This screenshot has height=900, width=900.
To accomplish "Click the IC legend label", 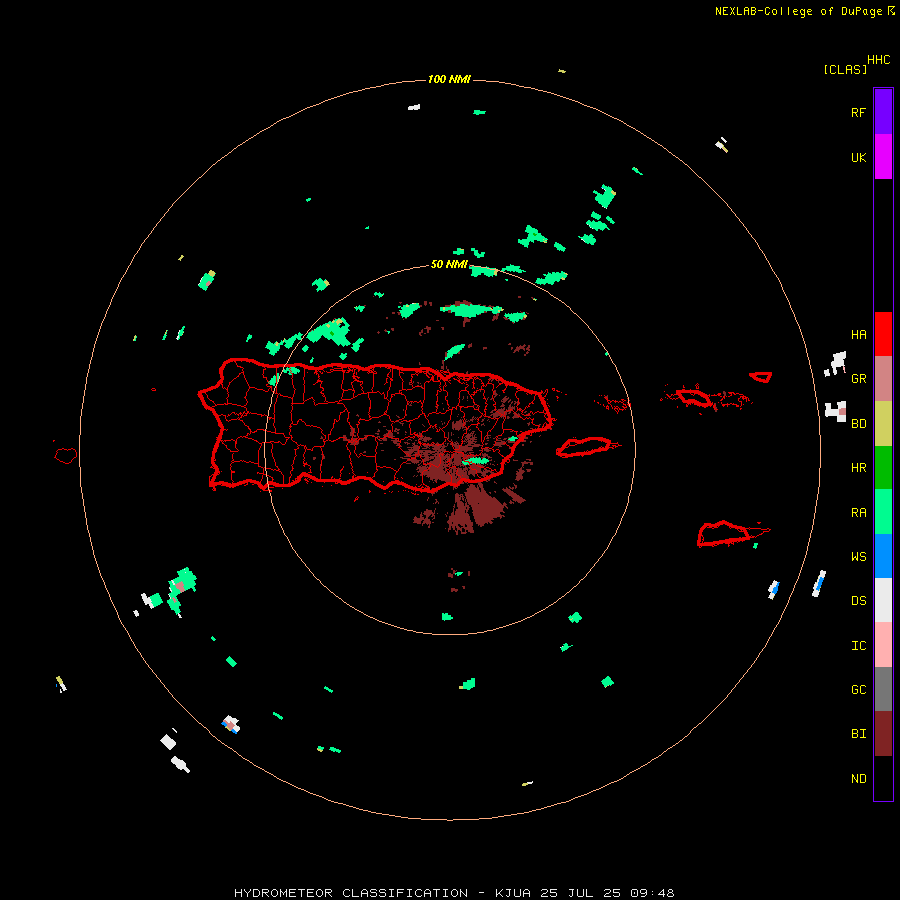I will pyautogui.click(x=858, y=645).
